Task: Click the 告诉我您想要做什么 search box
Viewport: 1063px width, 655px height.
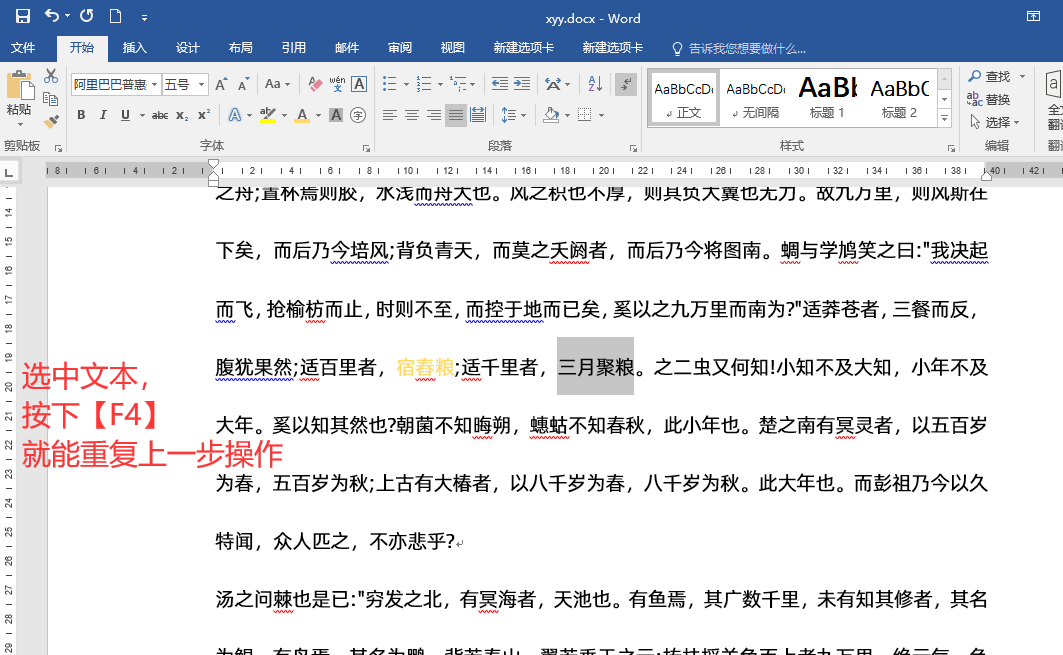Action: point(746,48)
